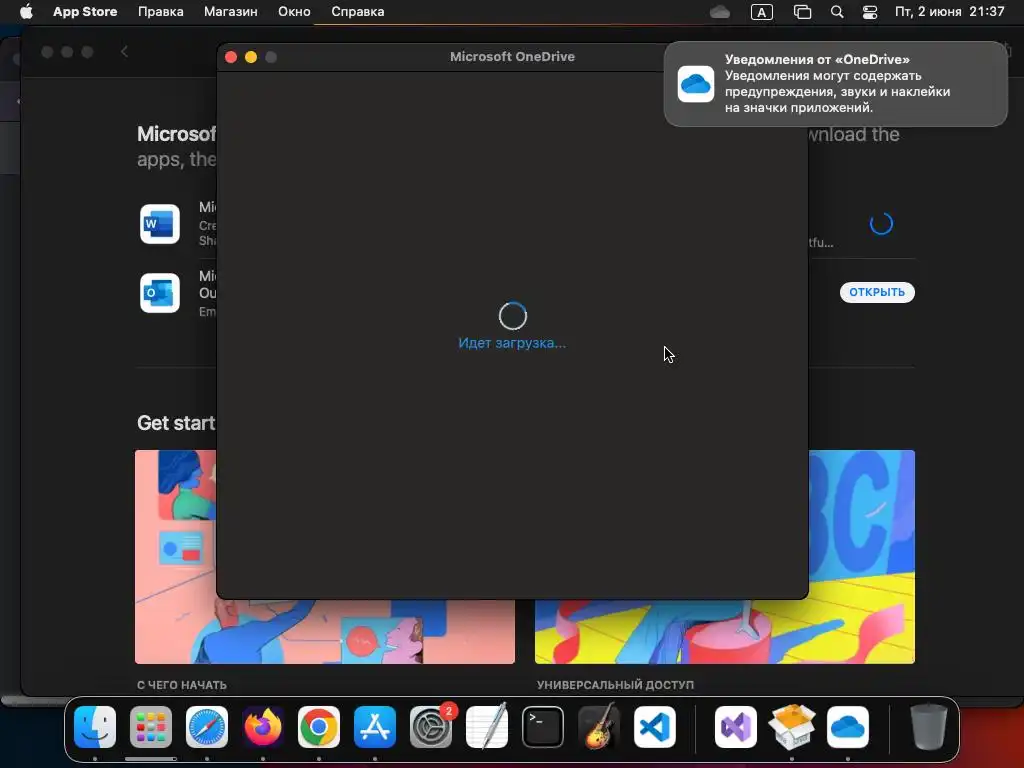The image size is (1024, 768).
Task: Launch Safari from the Dock
Action: click(207, 727)
